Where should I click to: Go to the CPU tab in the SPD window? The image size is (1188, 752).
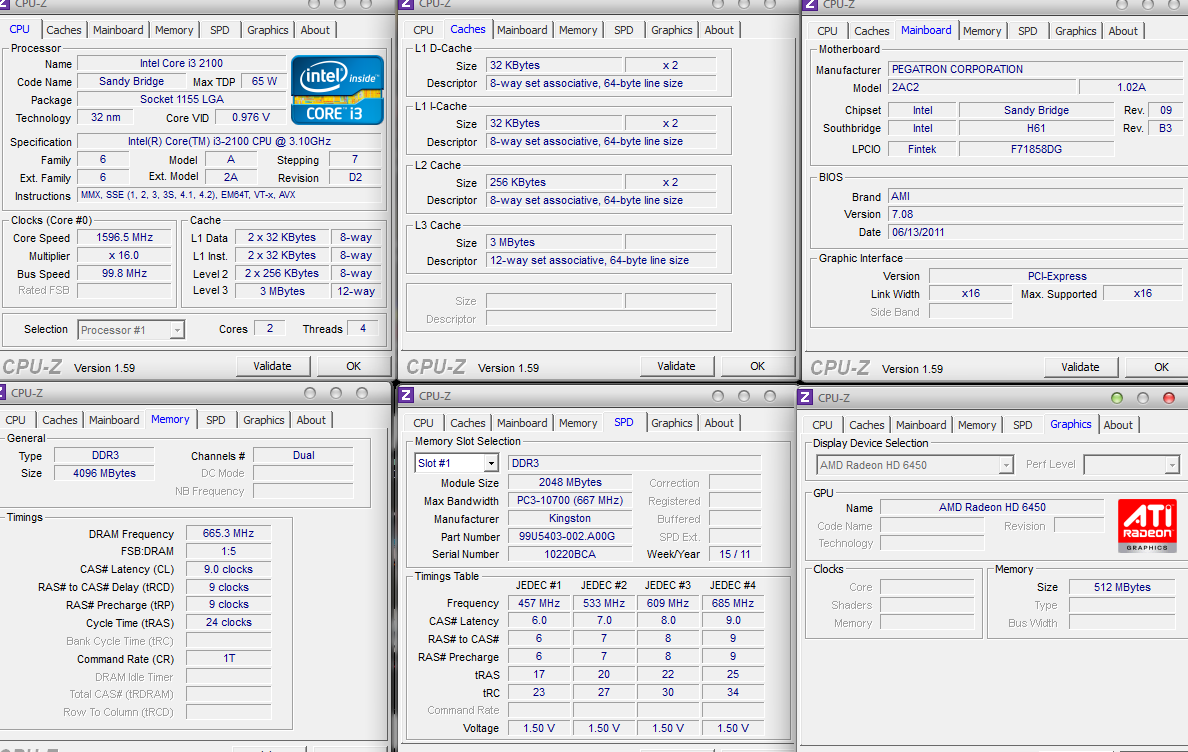(x=423, y=423)
